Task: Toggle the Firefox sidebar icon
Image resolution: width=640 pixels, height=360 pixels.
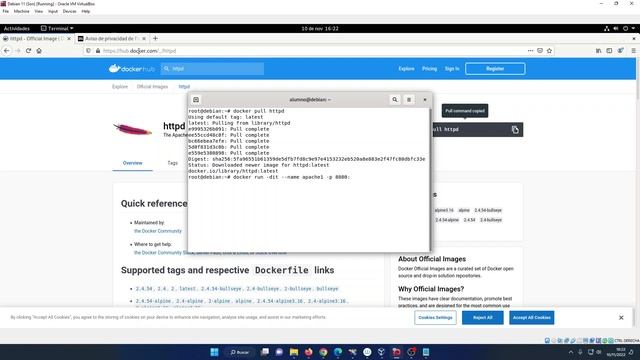Action: (x=609, y=51)
